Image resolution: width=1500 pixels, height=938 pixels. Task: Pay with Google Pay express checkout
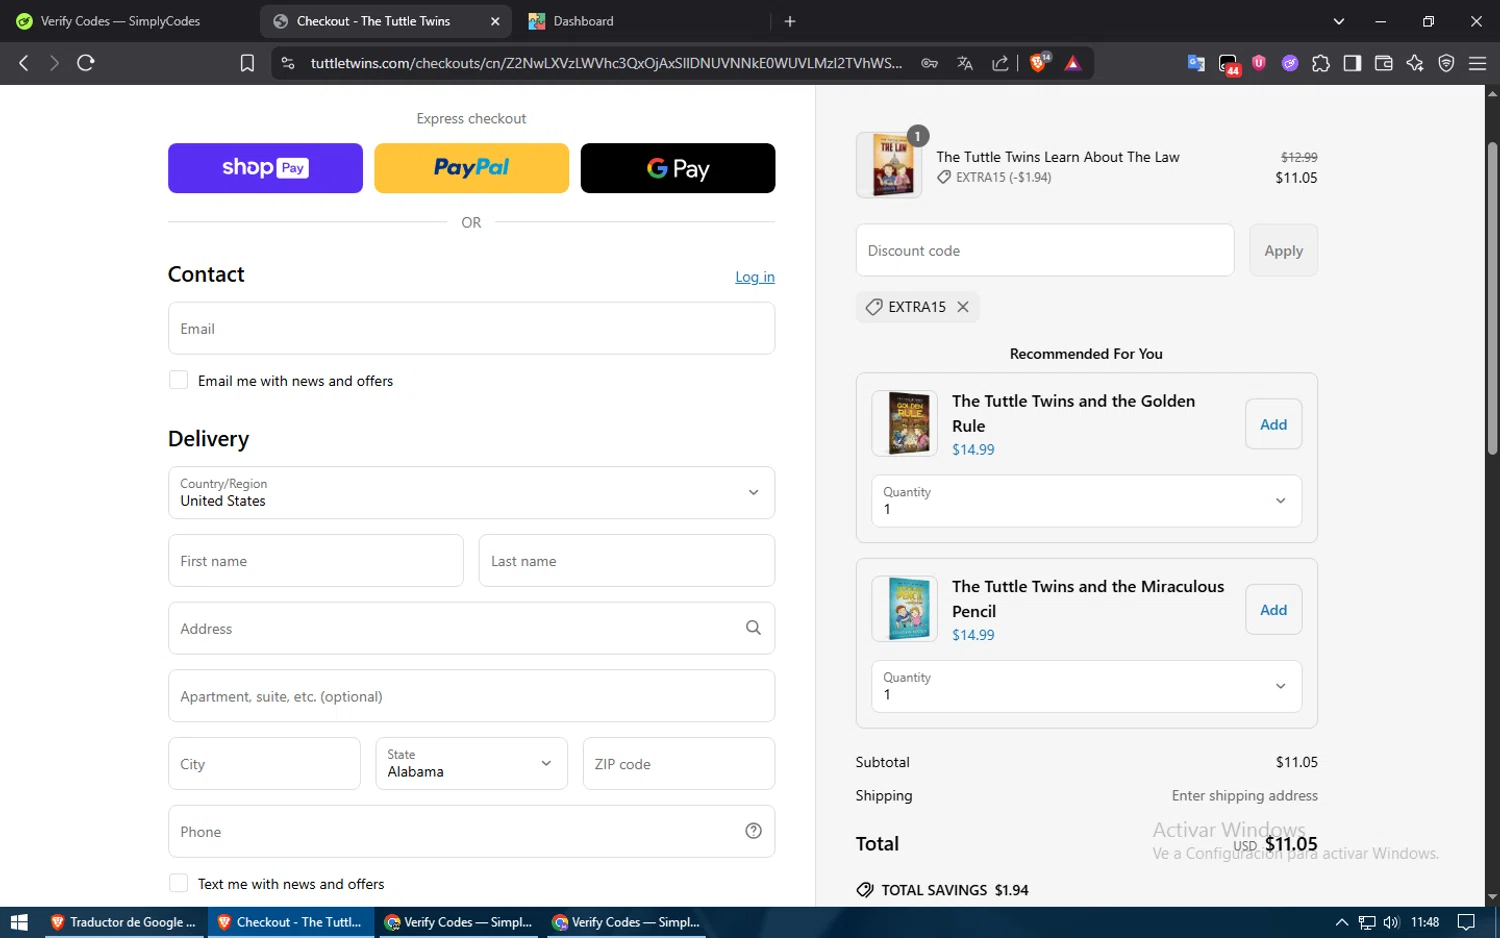point(678,168)
